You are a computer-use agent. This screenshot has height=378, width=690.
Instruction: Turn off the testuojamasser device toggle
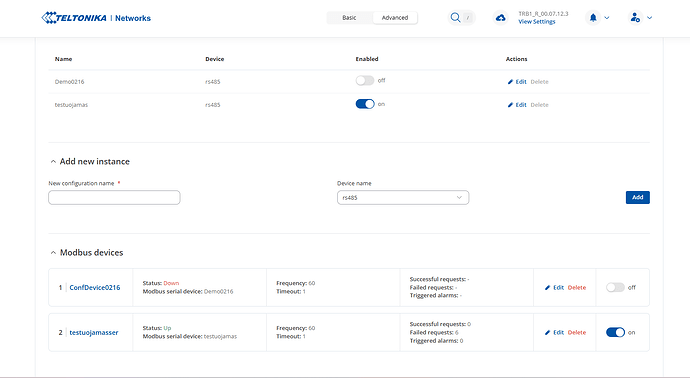[615, 332]
